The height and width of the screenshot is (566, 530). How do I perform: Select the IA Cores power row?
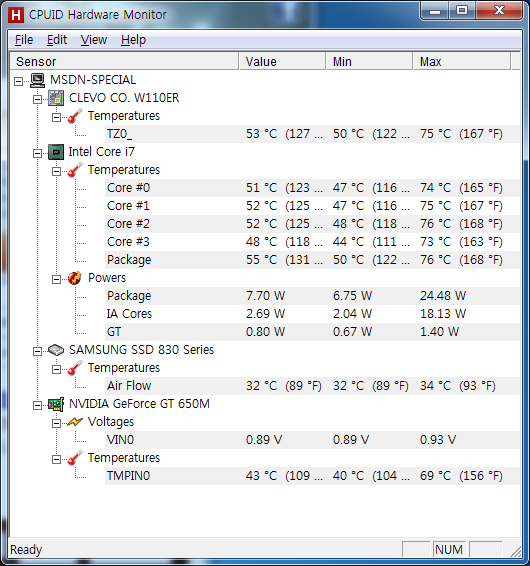[312, 314]
